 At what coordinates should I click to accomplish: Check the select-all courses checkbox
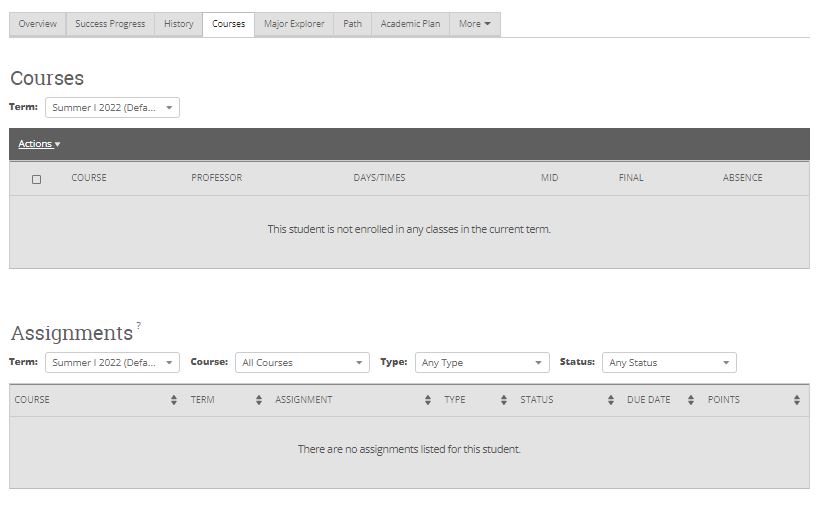(x=37, y=179)
